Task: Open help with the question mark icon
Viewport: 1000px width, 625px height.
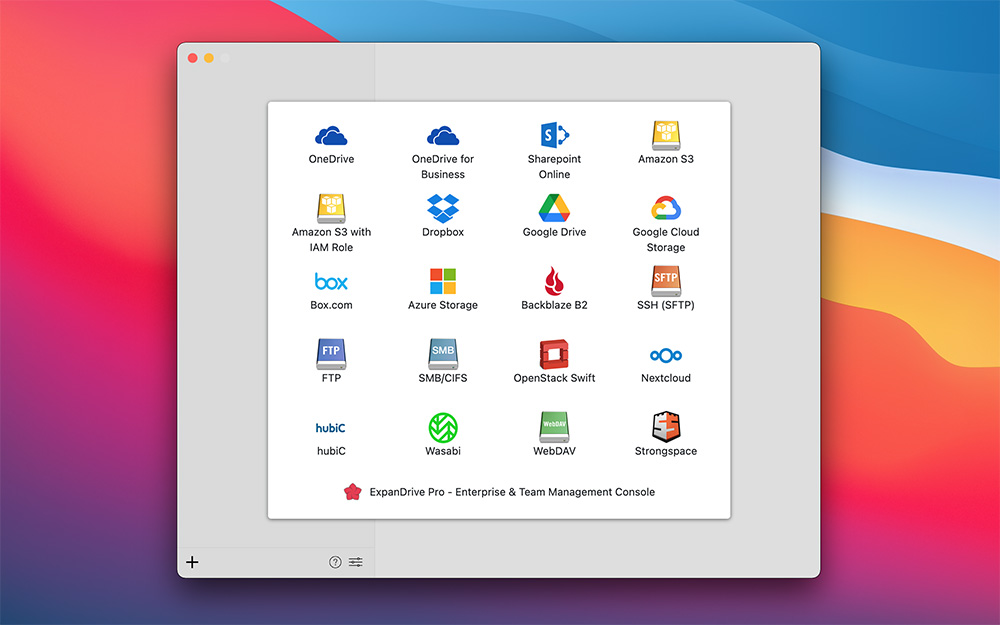Action: coord(335,562)
